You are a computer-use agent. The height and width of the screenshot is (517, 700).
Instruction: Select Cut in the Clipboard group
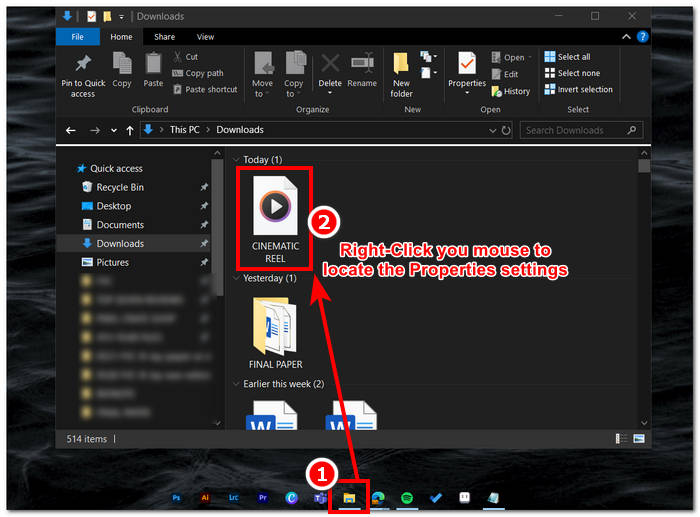186,57
